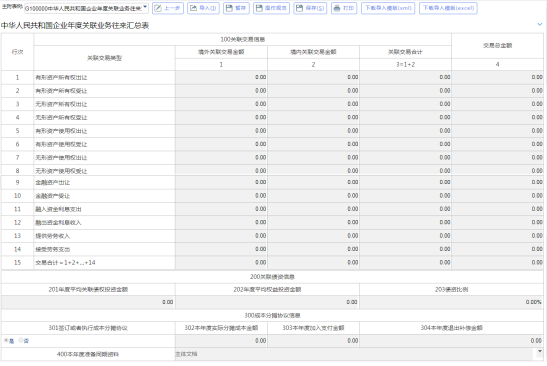Click 关联交易合计 cell for row 4
Image resolution: width=547 pixels, height=366 pixels.
point(405,118)
